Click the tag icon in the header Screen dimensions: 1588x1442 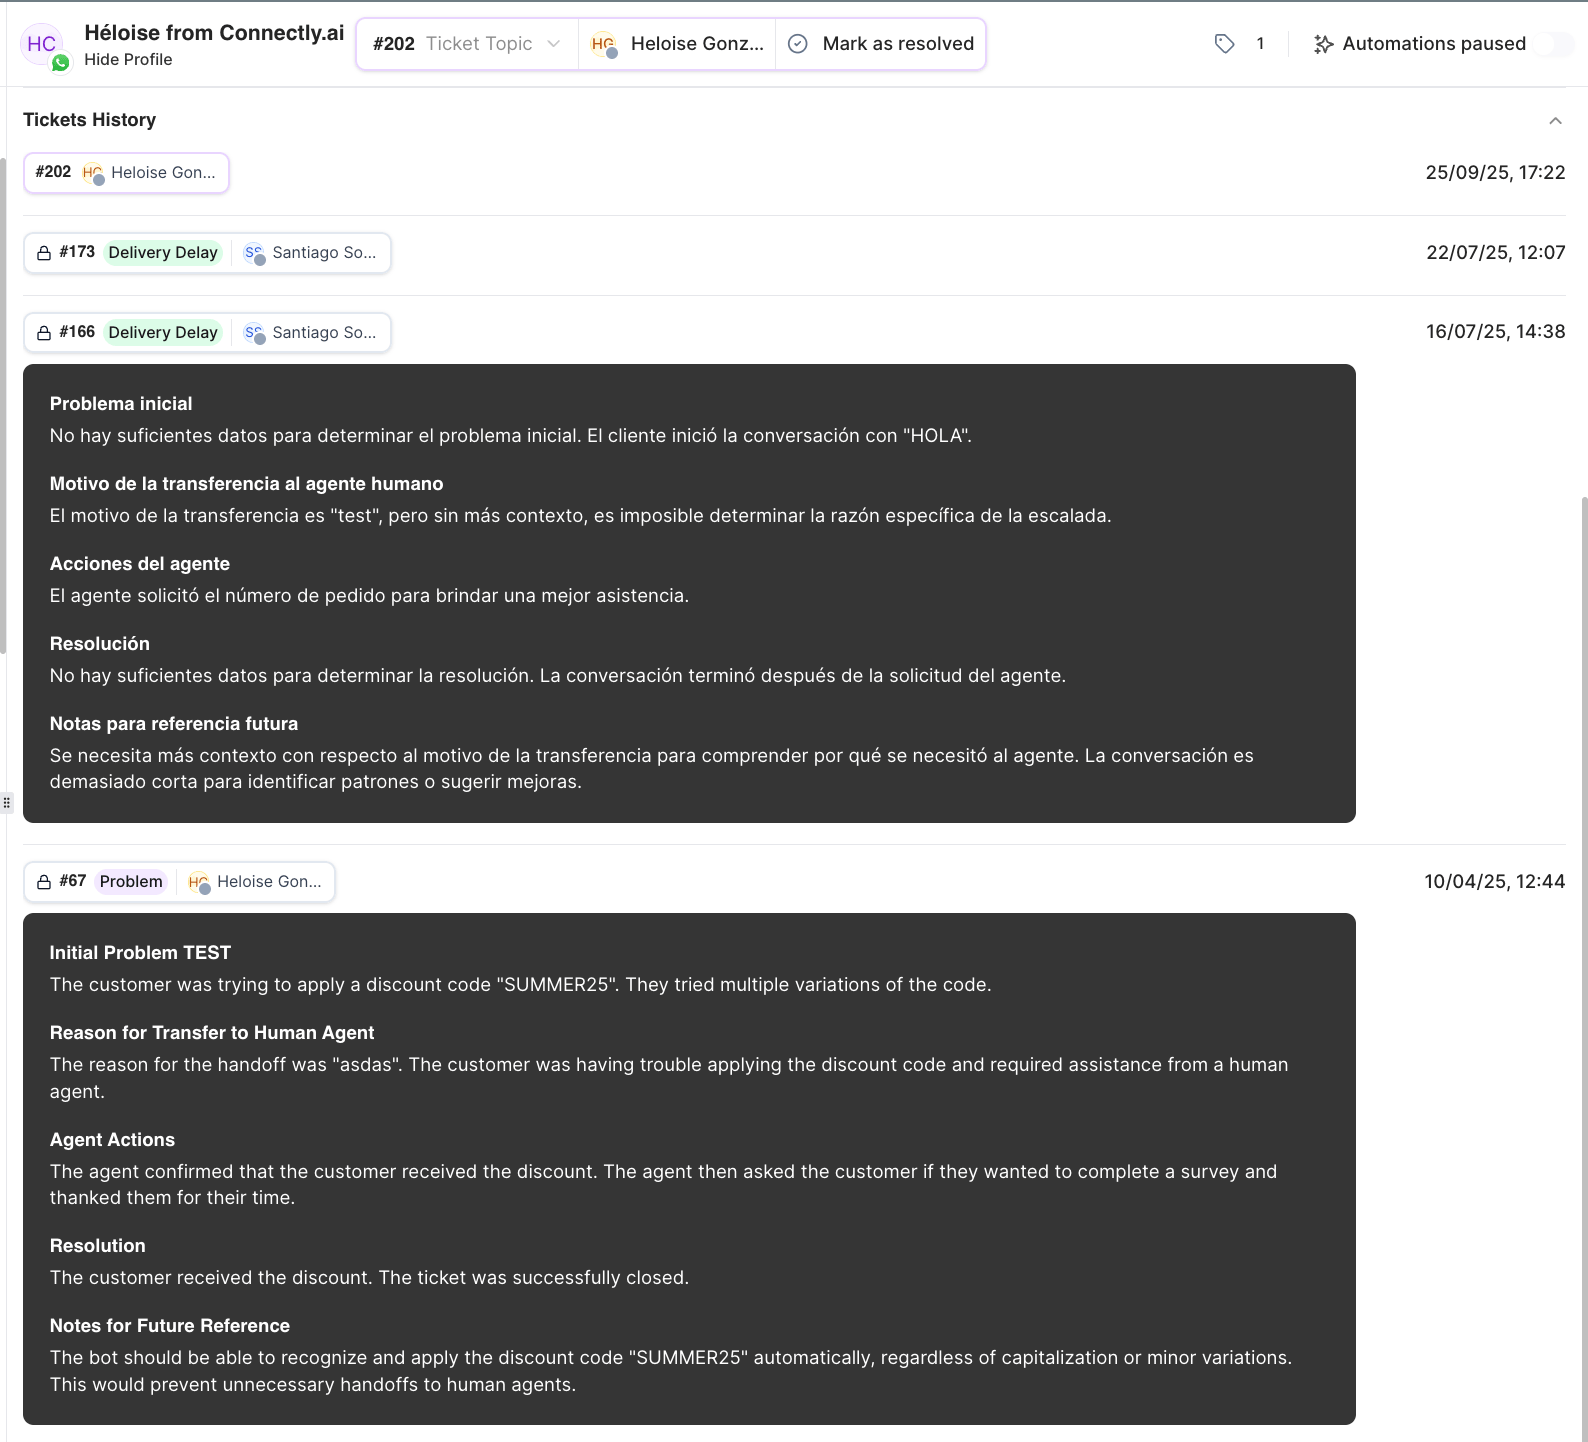point(1224,43)
